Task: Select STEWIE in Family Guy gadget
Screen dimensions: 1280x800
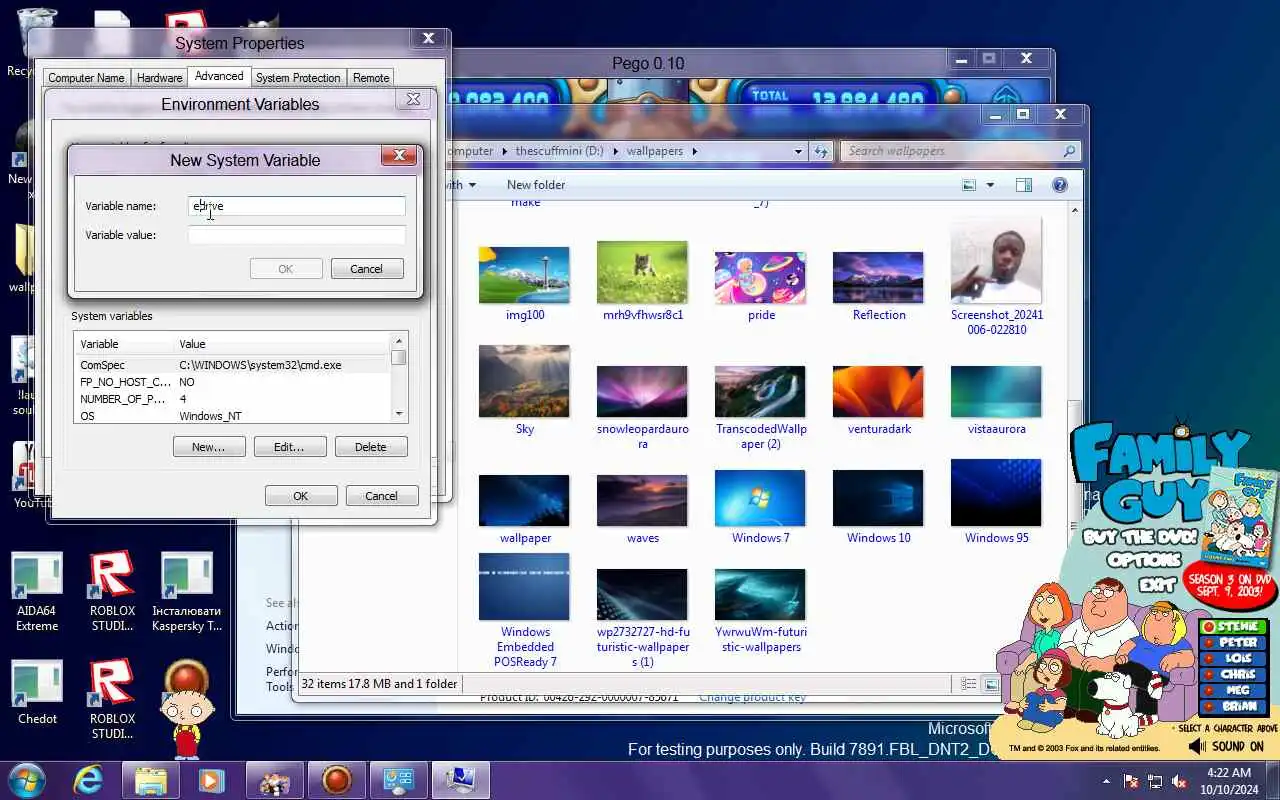Action: (1232, 627)
